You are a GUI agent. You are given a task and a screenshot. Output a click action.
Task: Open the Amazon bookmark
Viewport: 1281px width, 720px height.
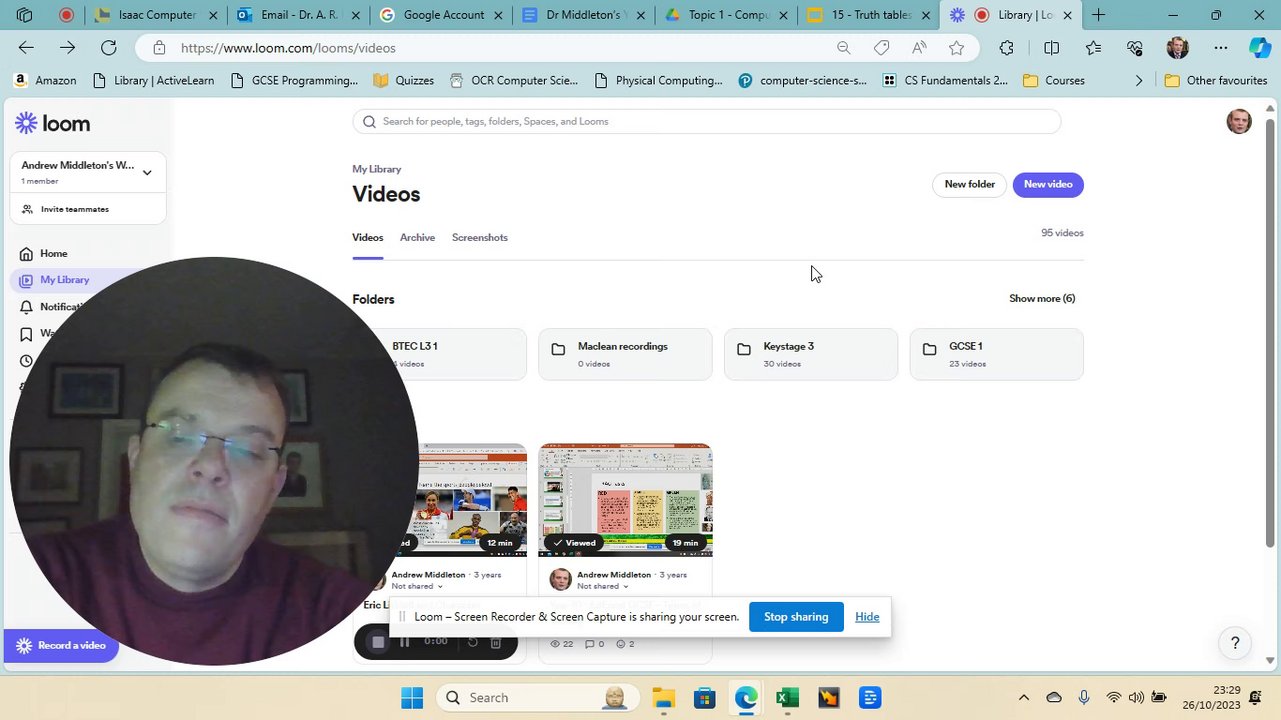click(45, 80)
